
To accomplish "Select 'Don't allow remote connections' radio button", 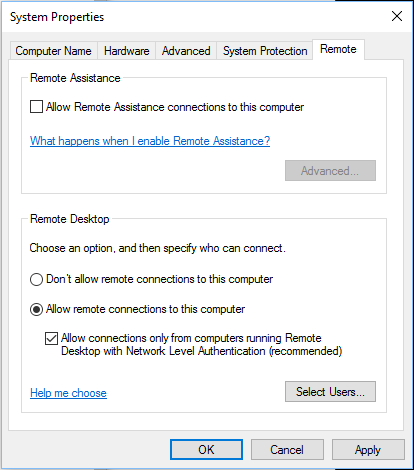I will [x=36, y=279].
